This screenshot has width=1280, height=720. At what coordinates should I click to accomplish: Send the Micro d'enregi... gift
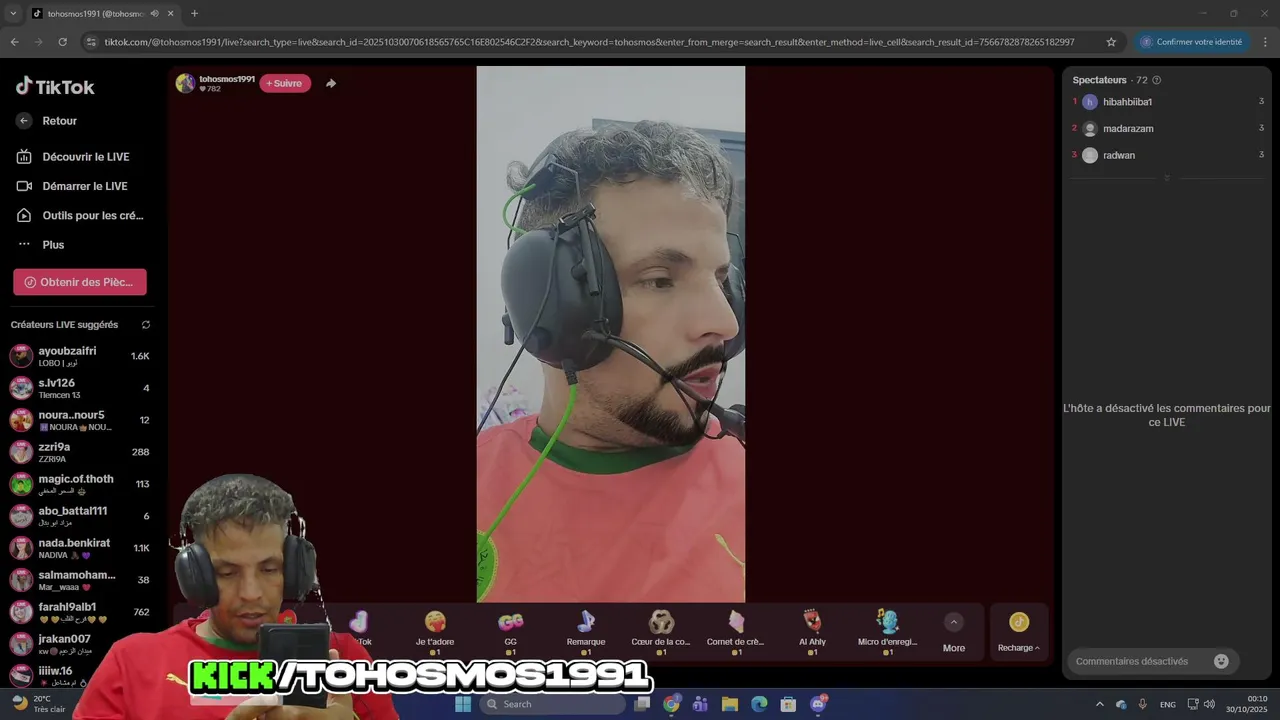point(887,632)
